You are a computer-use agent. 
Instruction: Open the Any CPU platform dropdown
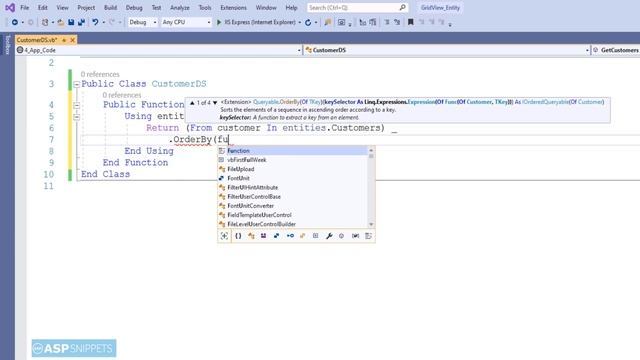[186, 22]
